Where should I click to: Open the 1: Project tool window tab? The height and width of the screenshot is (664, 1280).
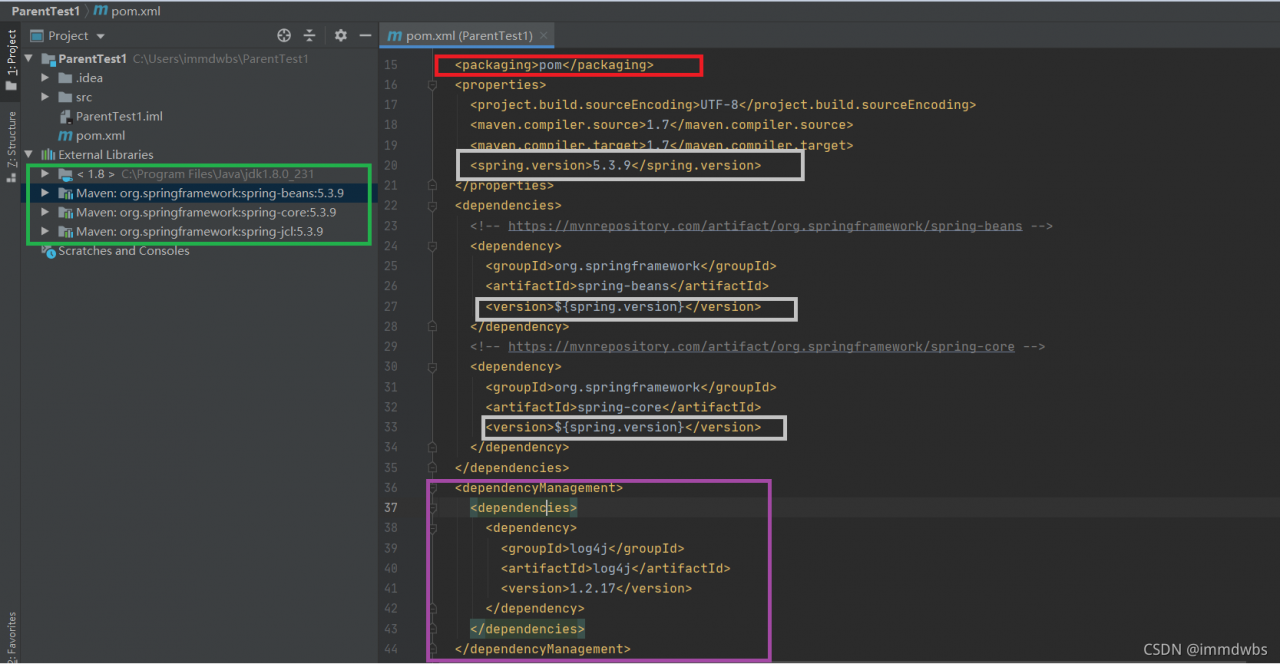[11, 54]
